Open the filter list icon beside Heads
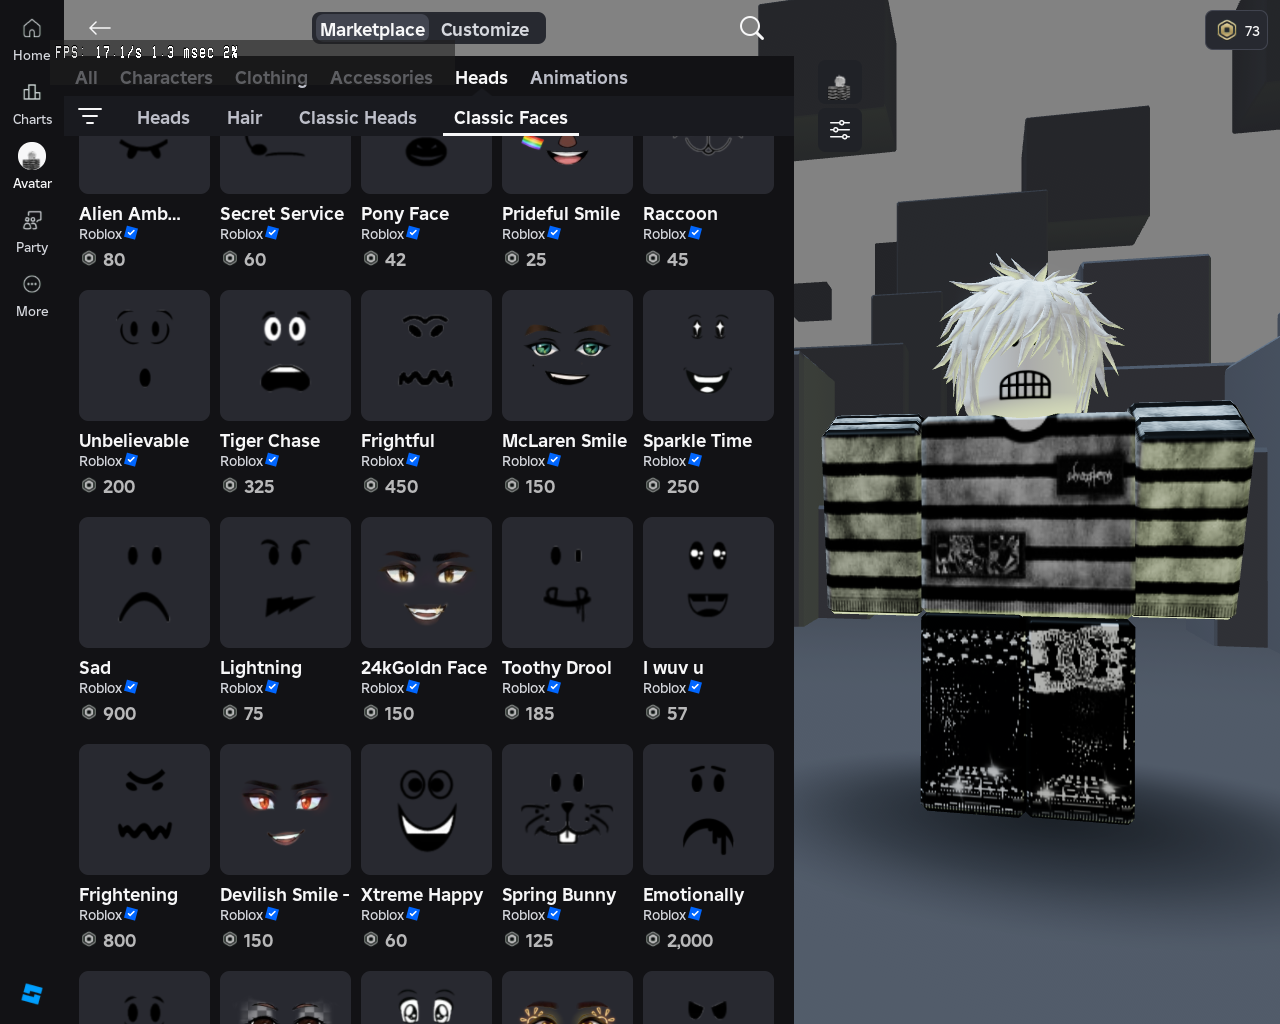The image size is (1280, 1024). (90, 116)
